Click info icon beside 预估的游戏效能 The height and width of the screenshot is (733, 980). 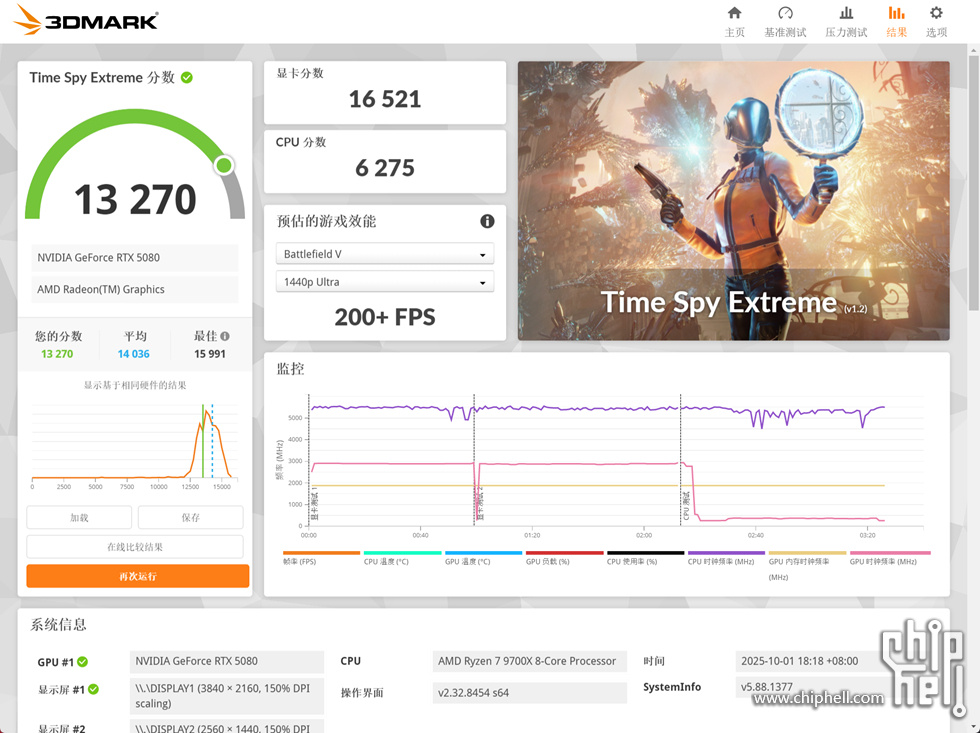coord(487,221)
